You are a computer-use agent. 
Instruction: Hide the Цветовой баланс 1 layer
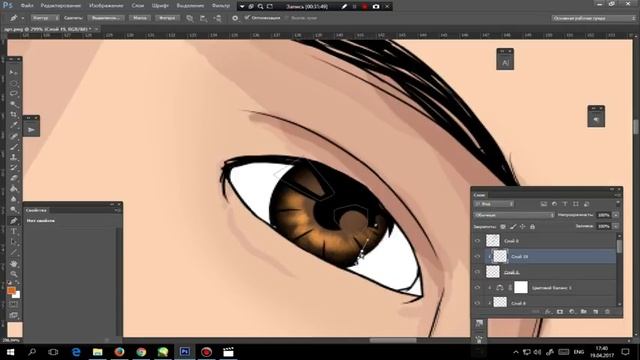(478, 288)
